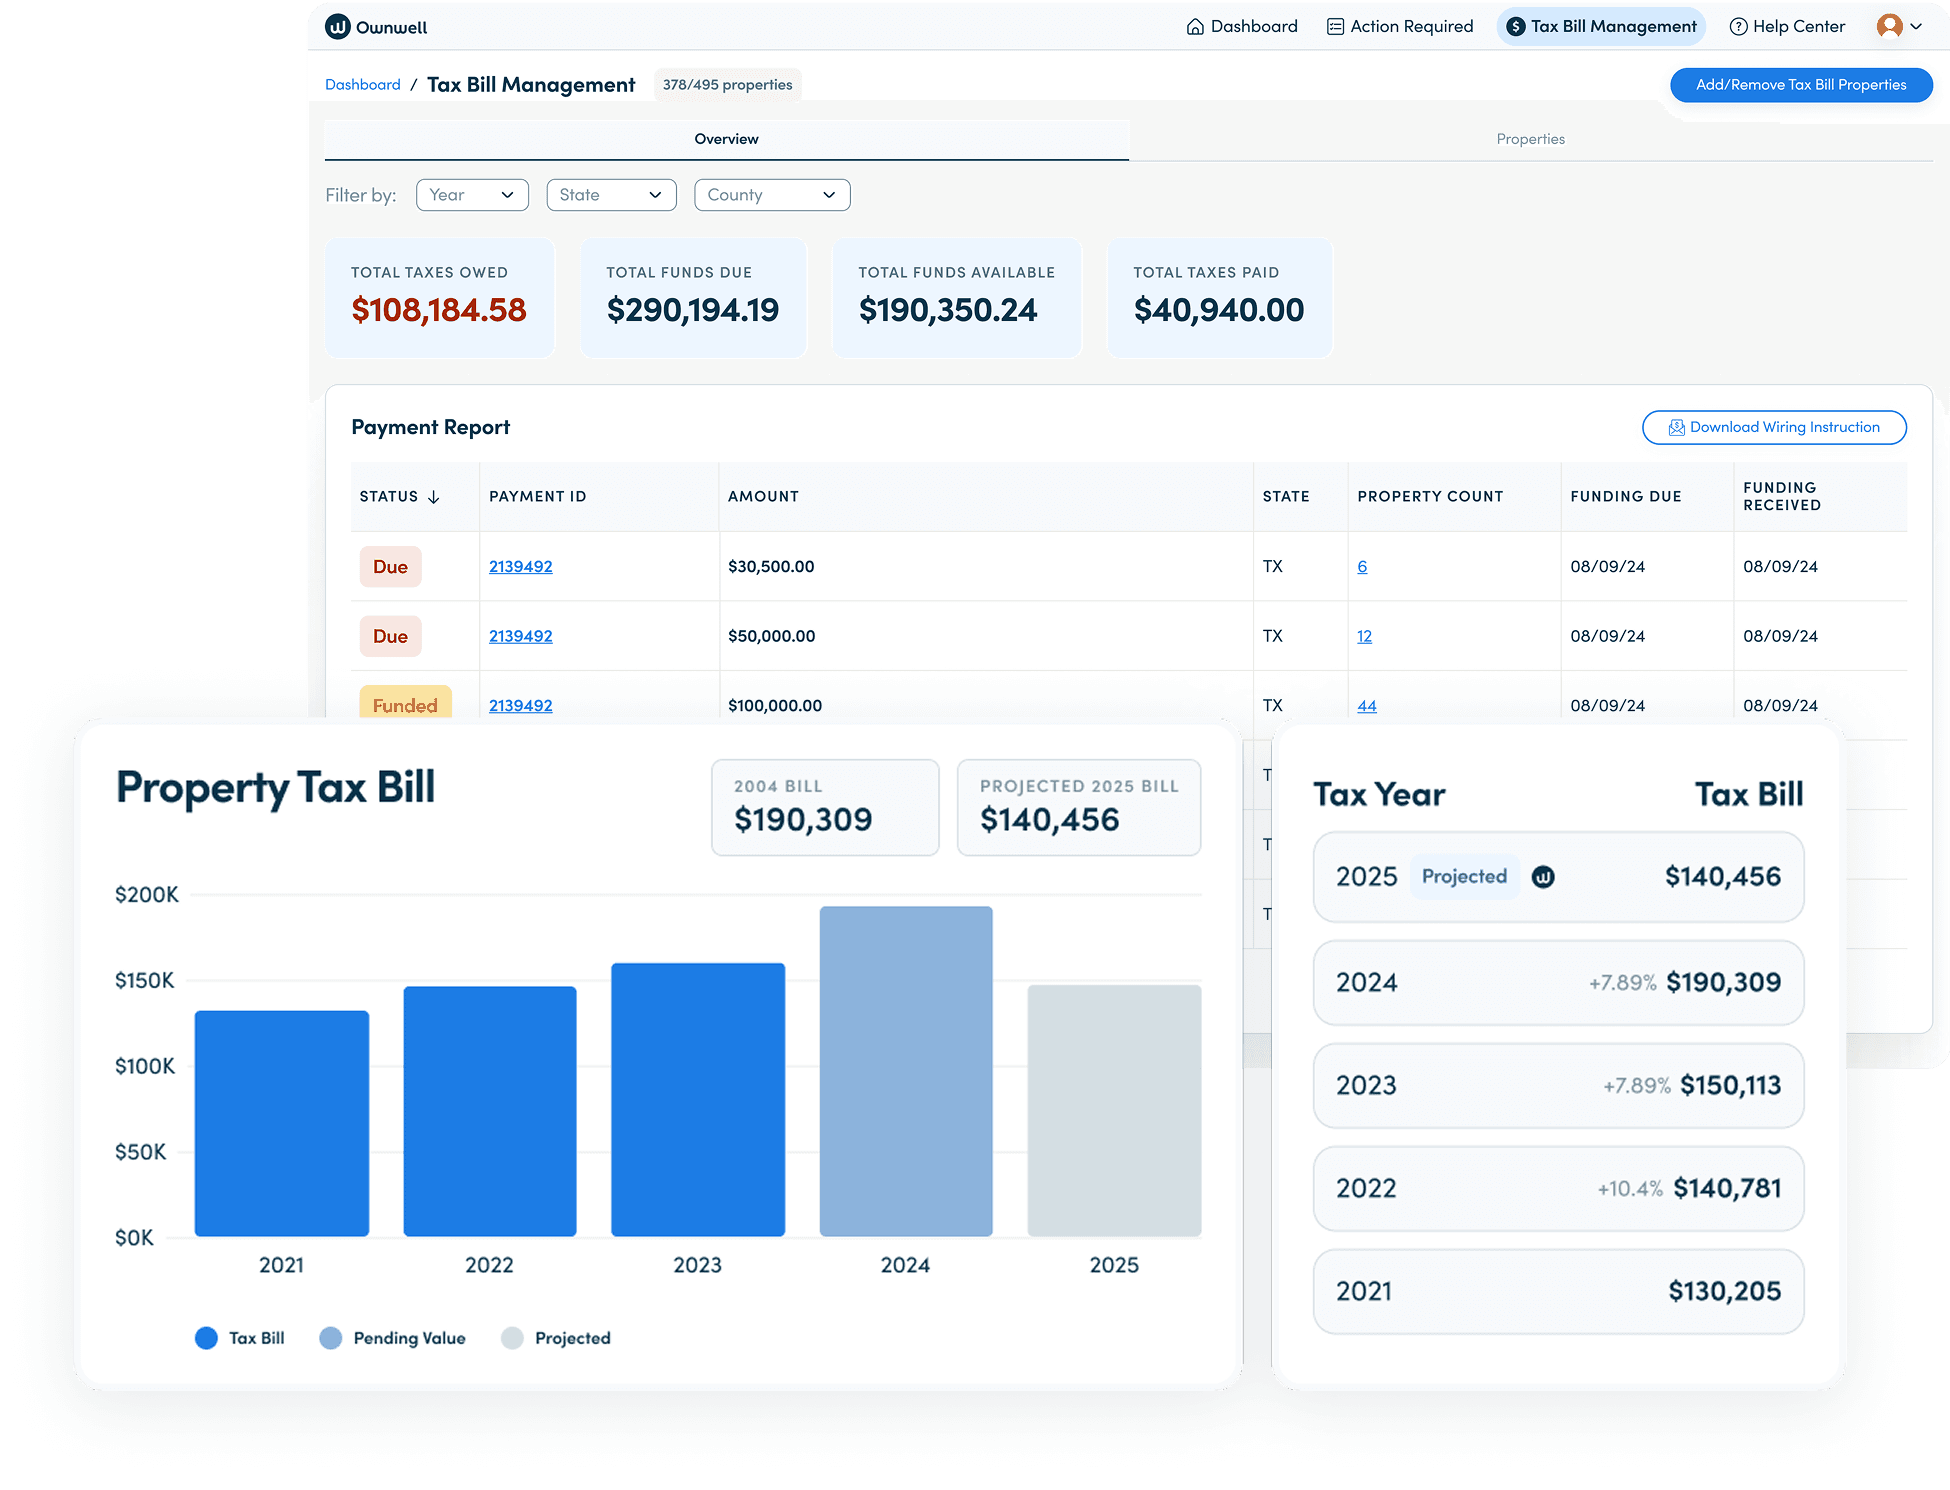1950x1490 pixels.
Task: Select the Overview tab
Action: [726, 139]
